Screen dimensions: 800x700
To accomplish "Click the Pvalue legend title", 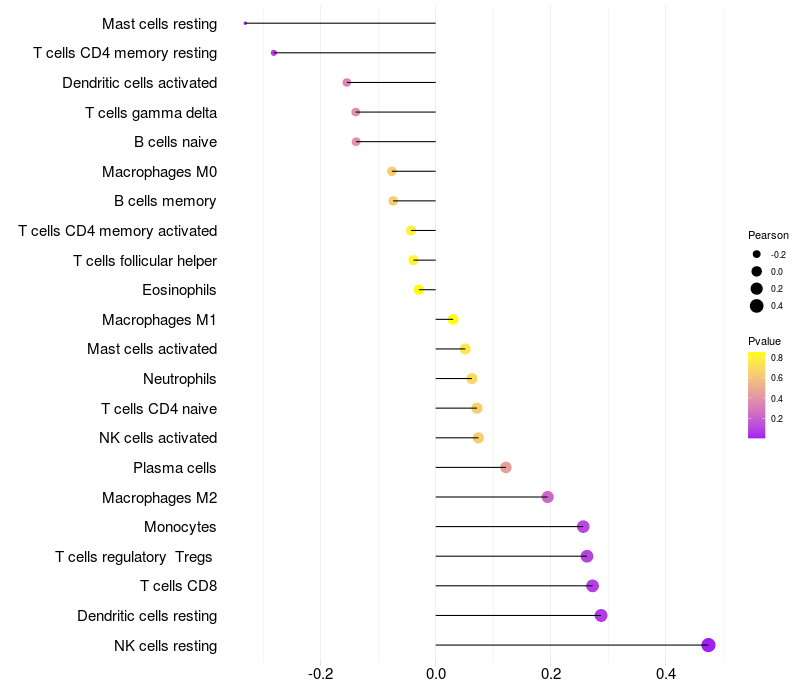I will [x=764, y=341].
